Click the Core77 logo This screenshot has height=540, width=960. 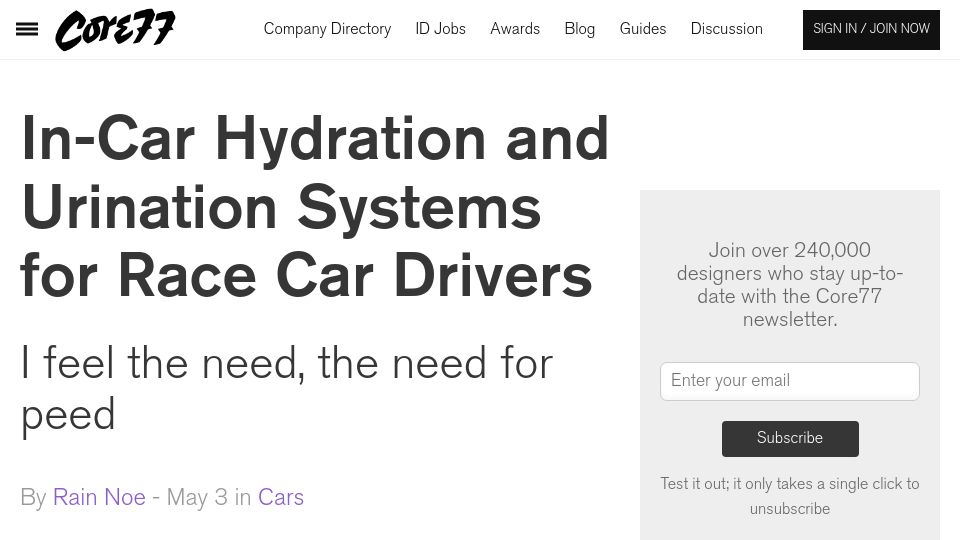tap(114, 29)
